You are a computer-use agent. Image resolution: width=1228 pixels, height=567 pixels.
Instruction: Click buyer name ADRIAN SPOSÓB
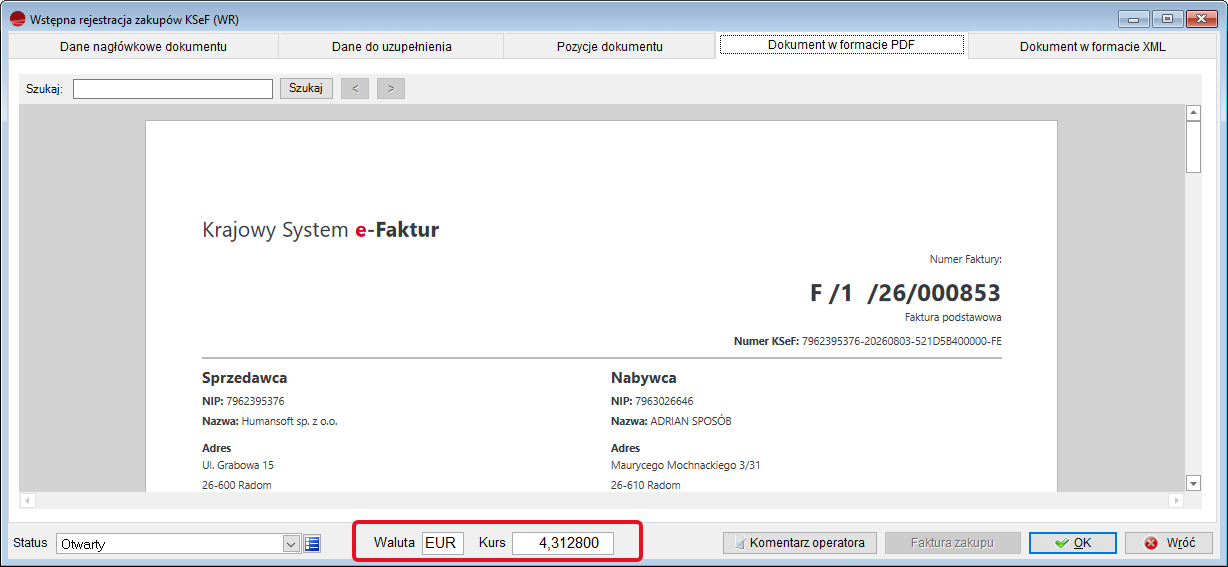coord(691,421)
